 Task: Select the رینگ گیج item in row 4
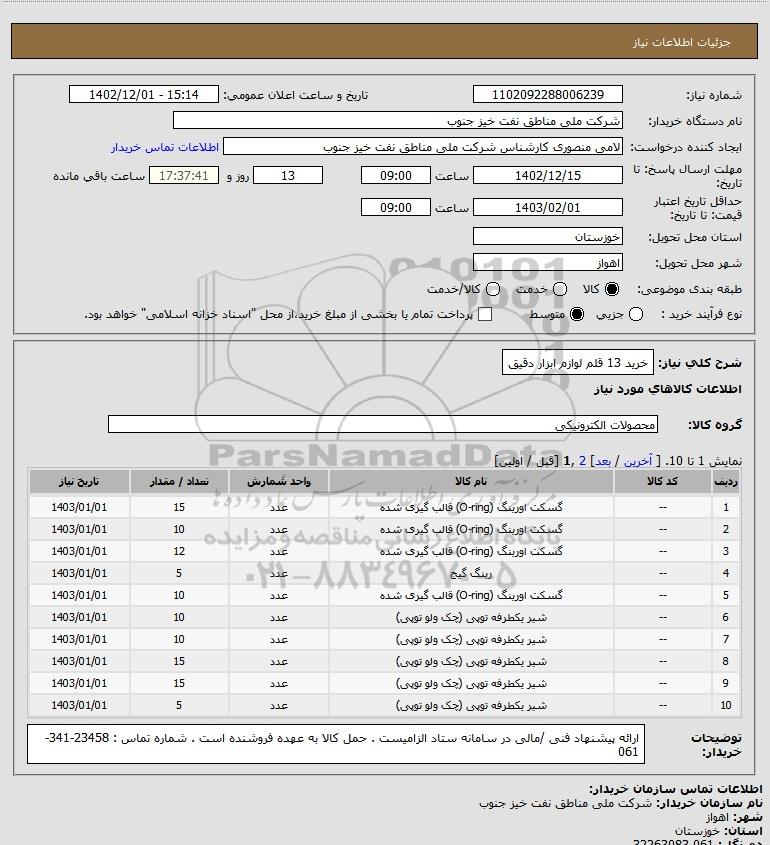click(471, 573)
